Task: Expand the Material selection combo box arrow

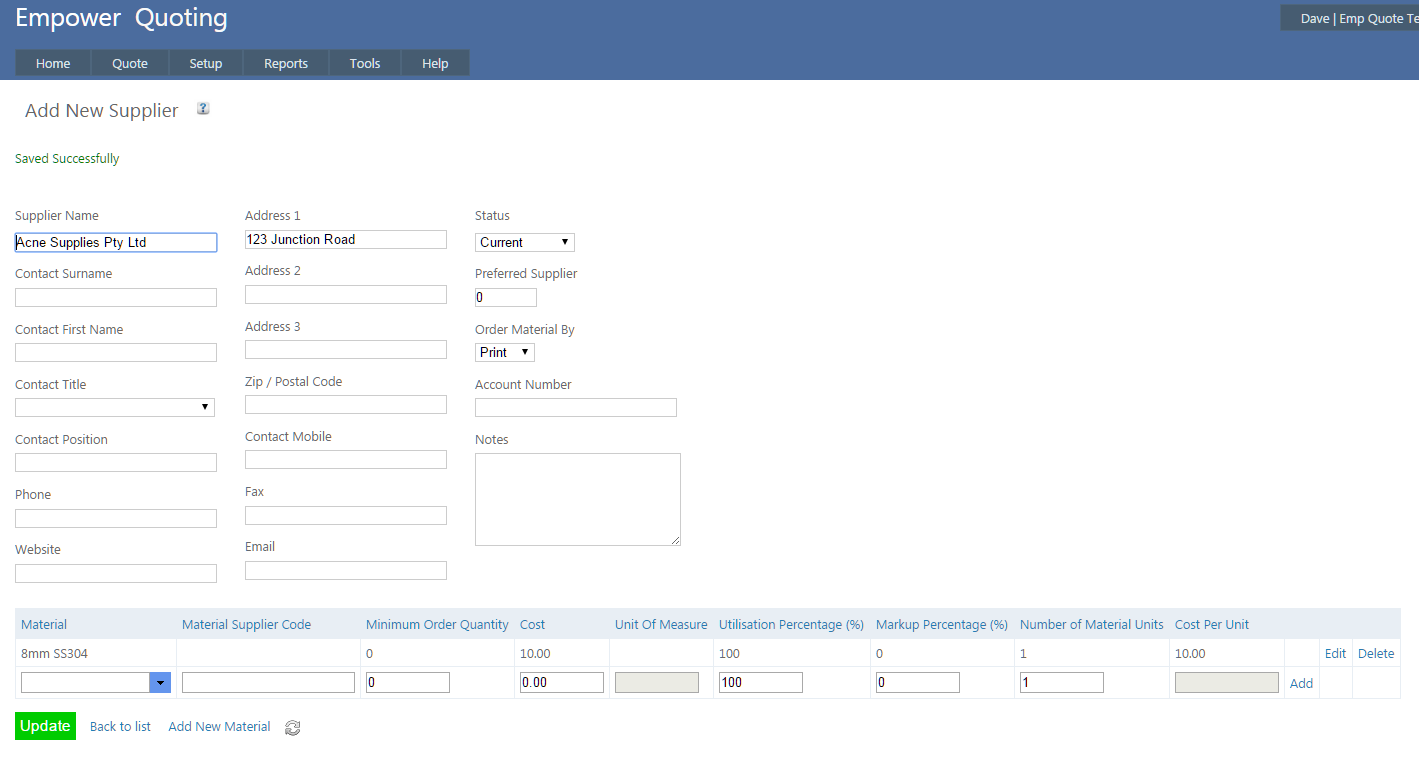Action: click(160, 682)
